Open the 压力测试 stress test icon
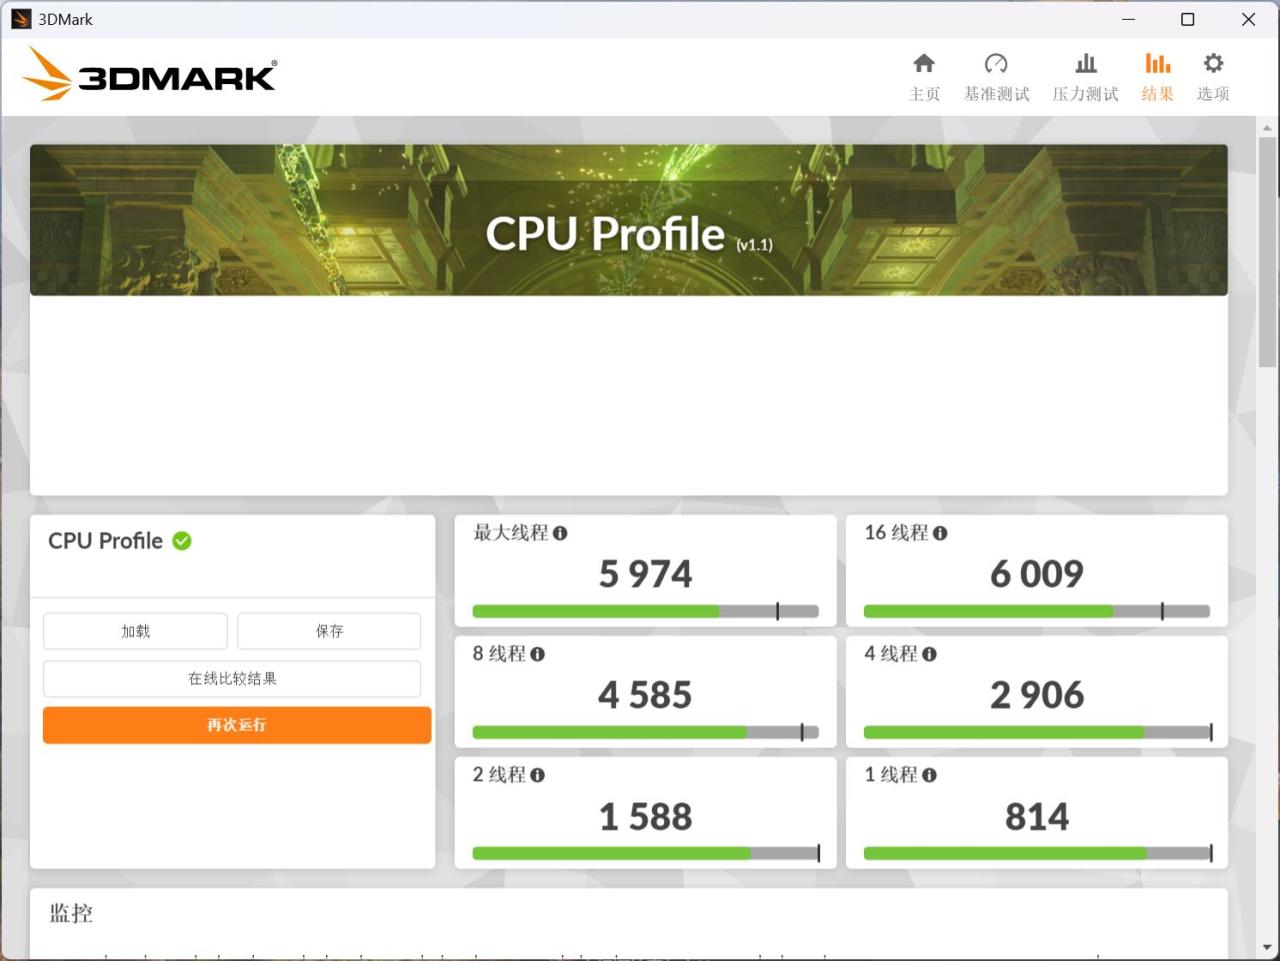 coord(1085,64)
